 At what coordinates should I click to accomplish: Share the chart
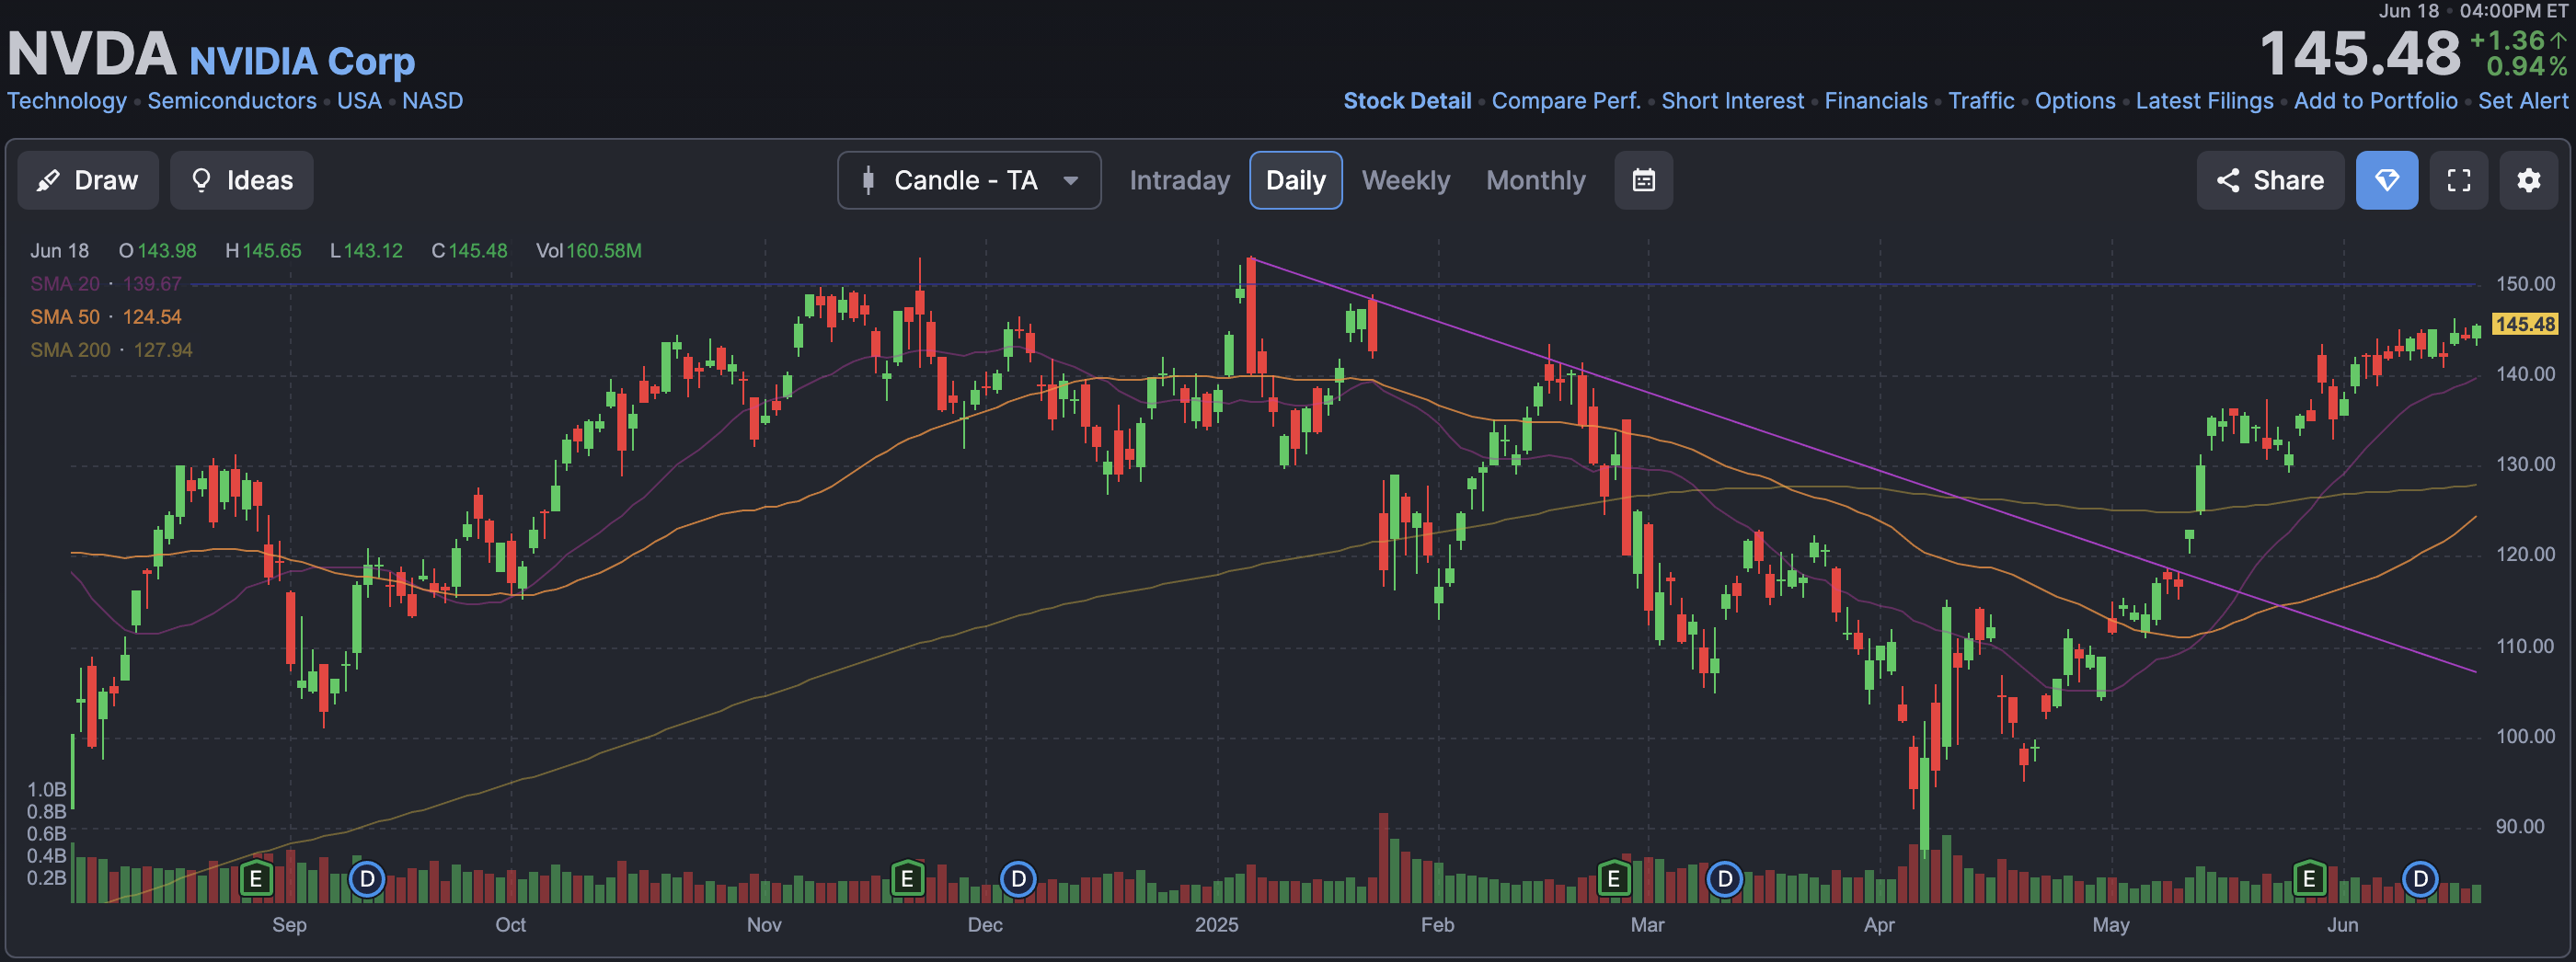click(2269, 180)
